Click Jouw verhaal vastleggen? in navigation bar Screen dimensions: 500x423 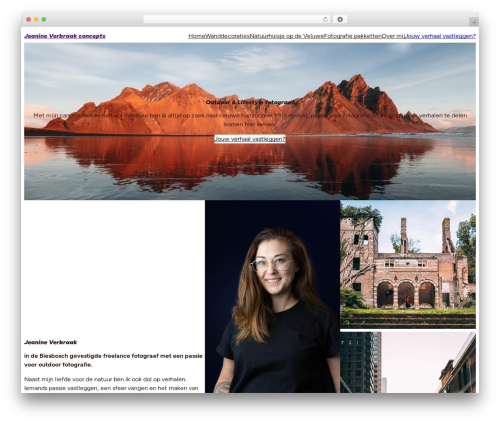coord(440,36)
